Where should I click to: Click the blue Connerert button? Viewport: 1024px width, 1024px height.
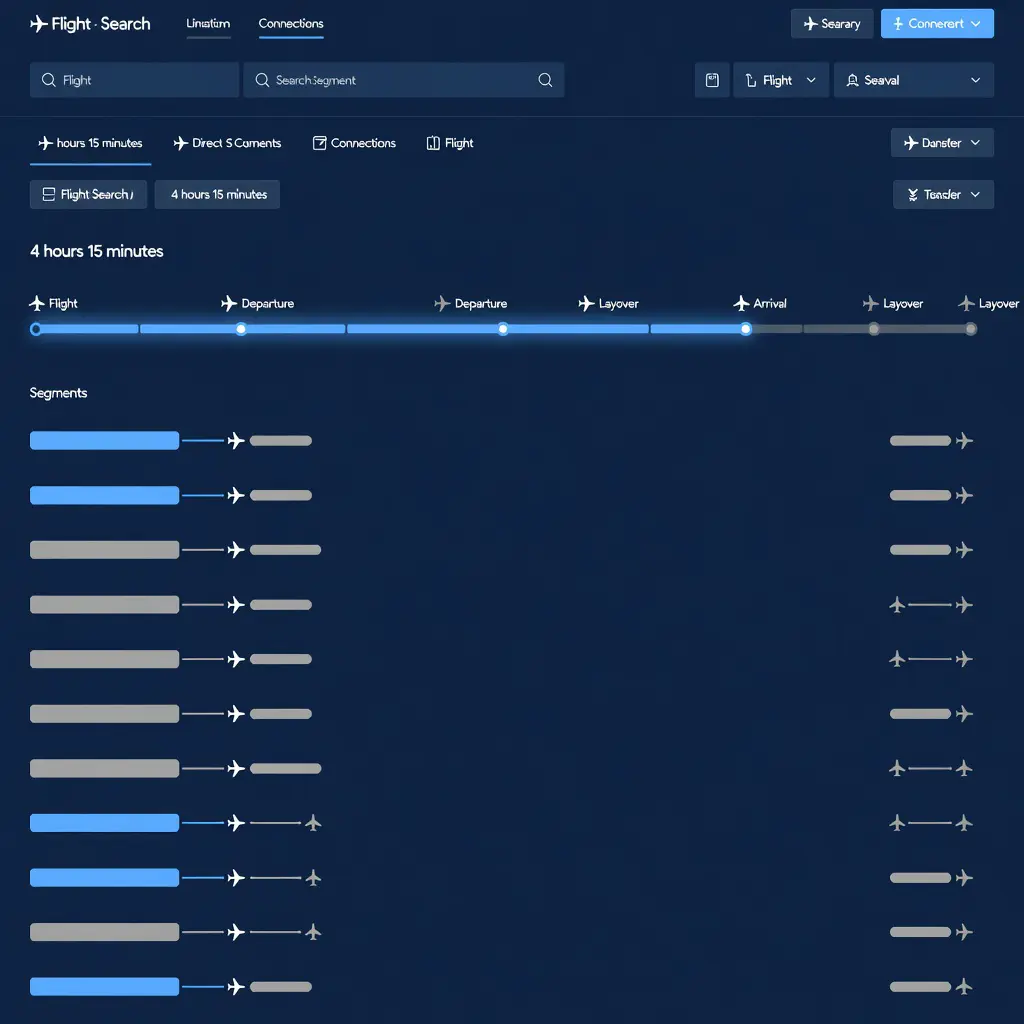(x=936, y=24)
